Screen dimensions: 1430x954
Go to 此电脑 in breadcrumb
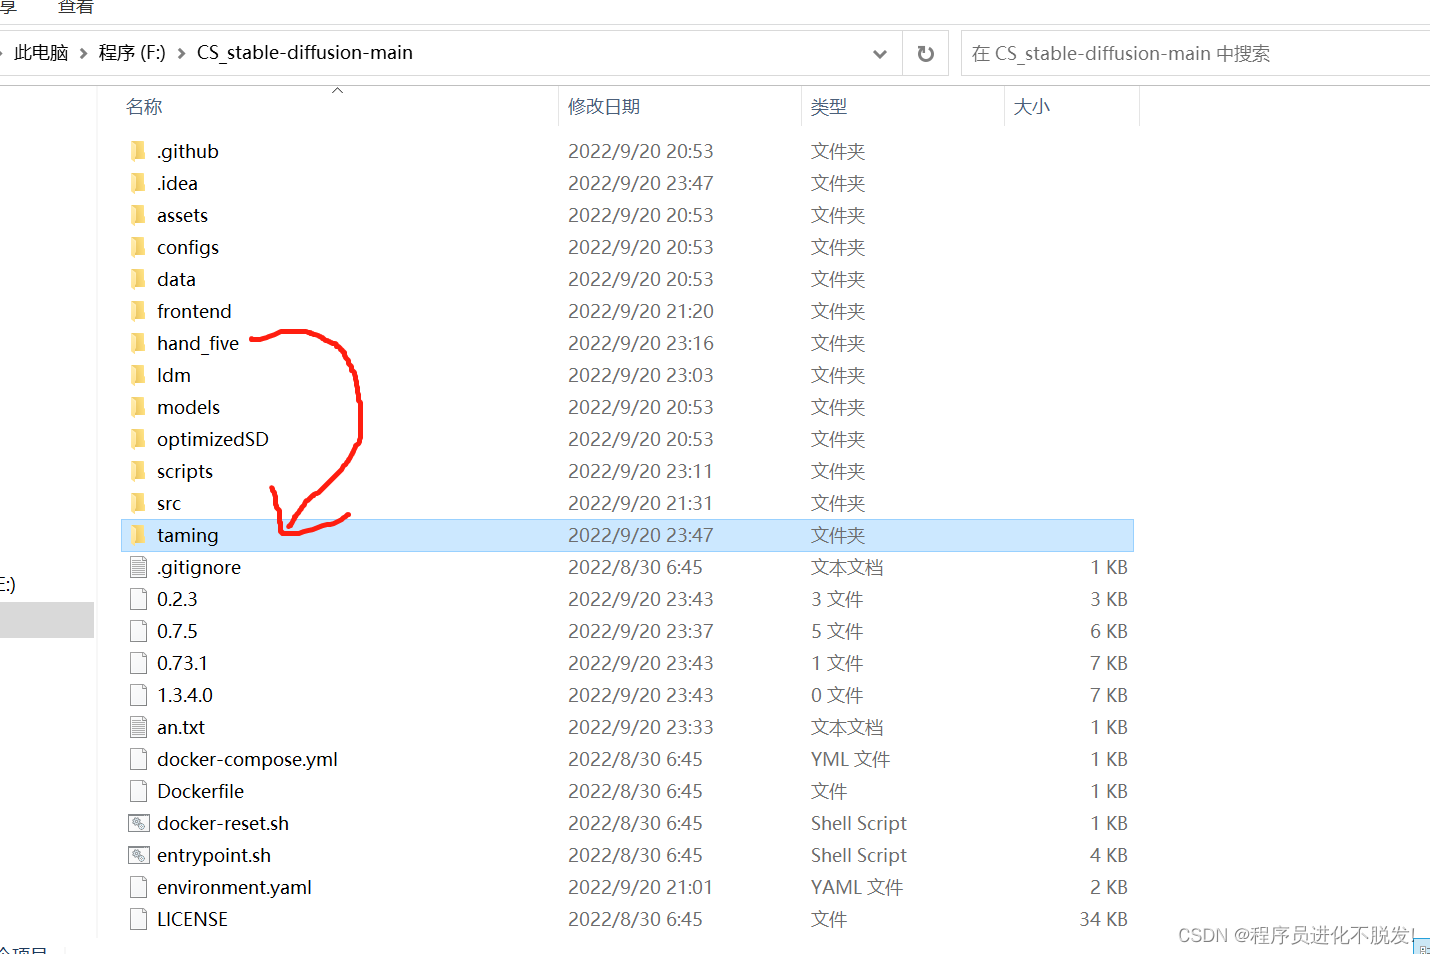point(41,53)
